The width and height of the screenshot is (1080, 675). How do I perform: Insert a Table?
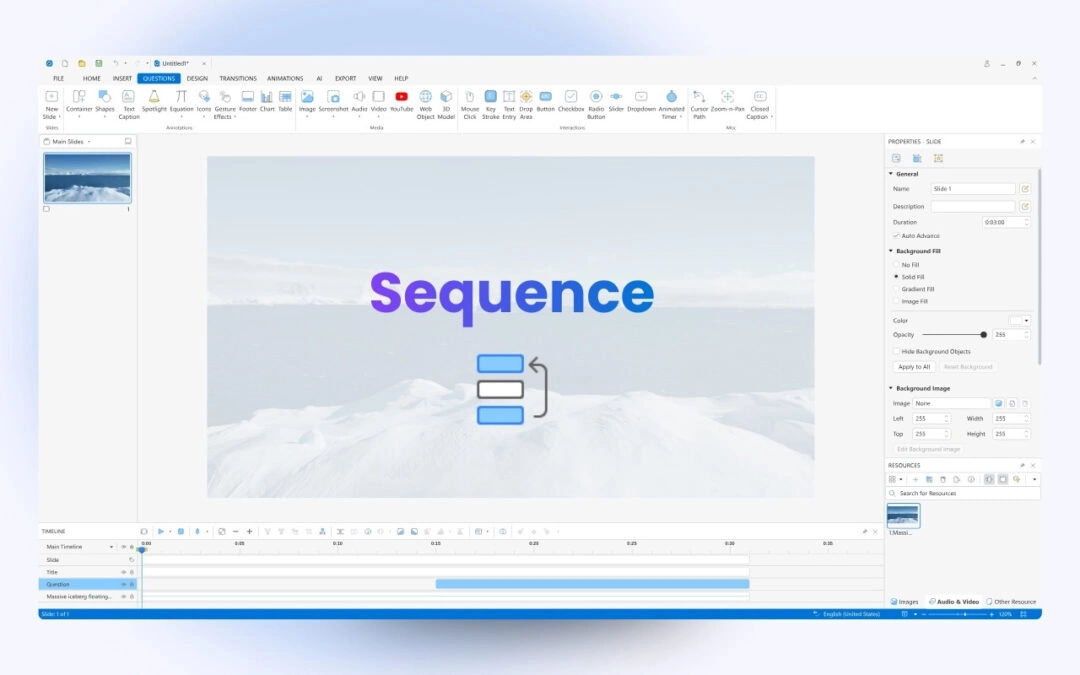tap(285, 101)
